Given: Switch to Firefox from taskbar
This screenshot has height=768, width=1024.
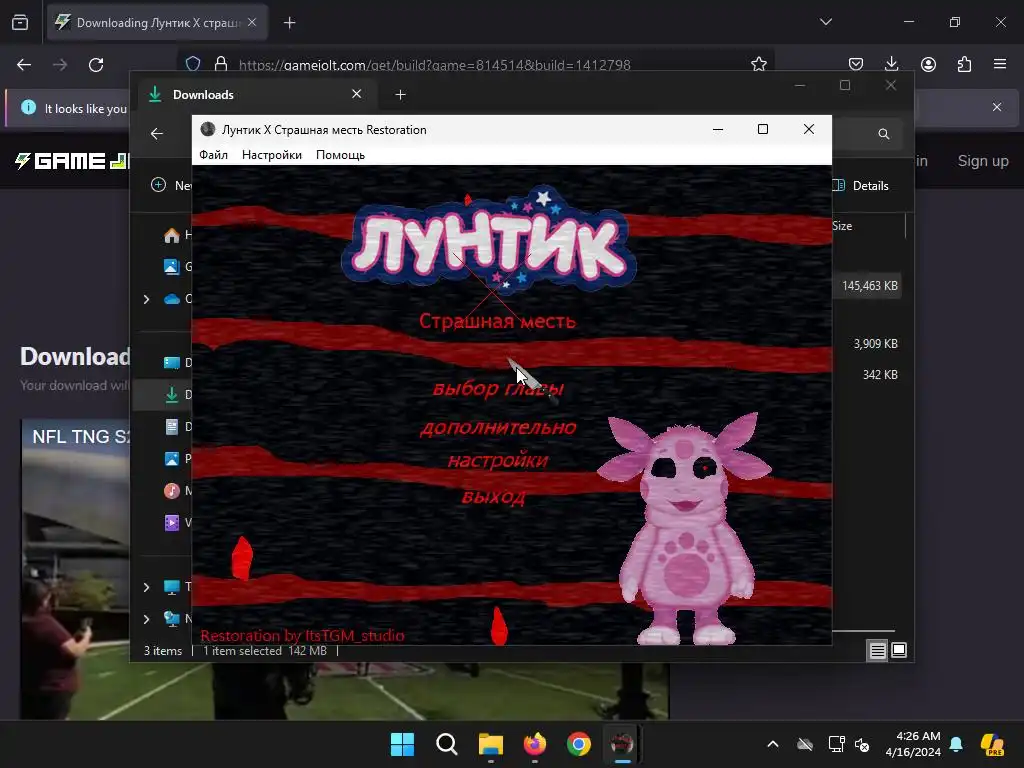Looking at the screenshot, I should tap(535, 744).
